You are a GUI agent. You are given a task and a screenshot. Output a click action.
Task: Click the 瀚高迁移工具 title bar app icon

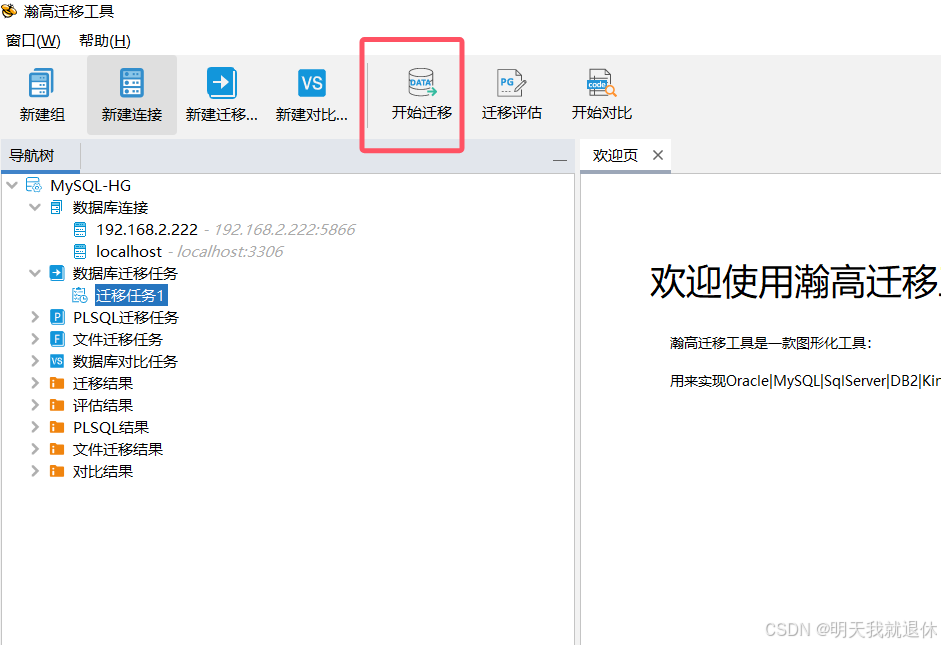(9, 10)
